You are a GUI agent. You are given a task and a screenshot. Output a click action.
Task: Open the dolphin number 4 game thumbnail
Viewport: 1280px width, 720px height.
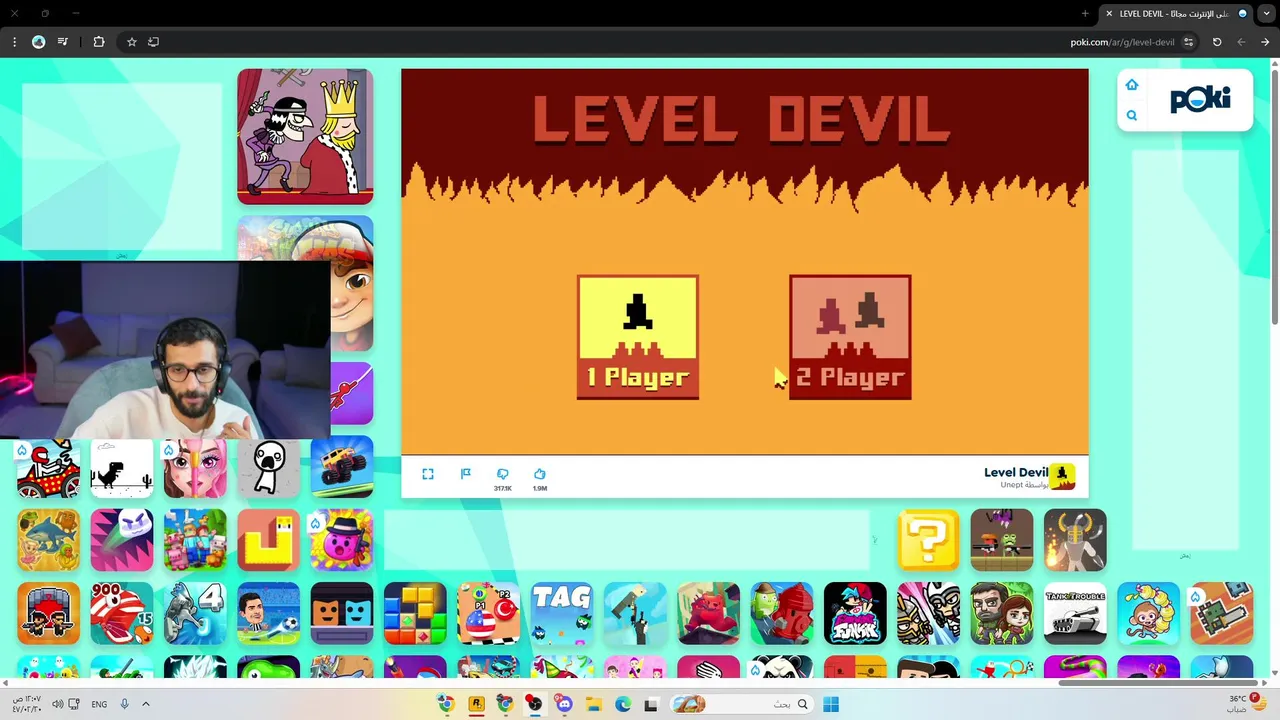195,614
